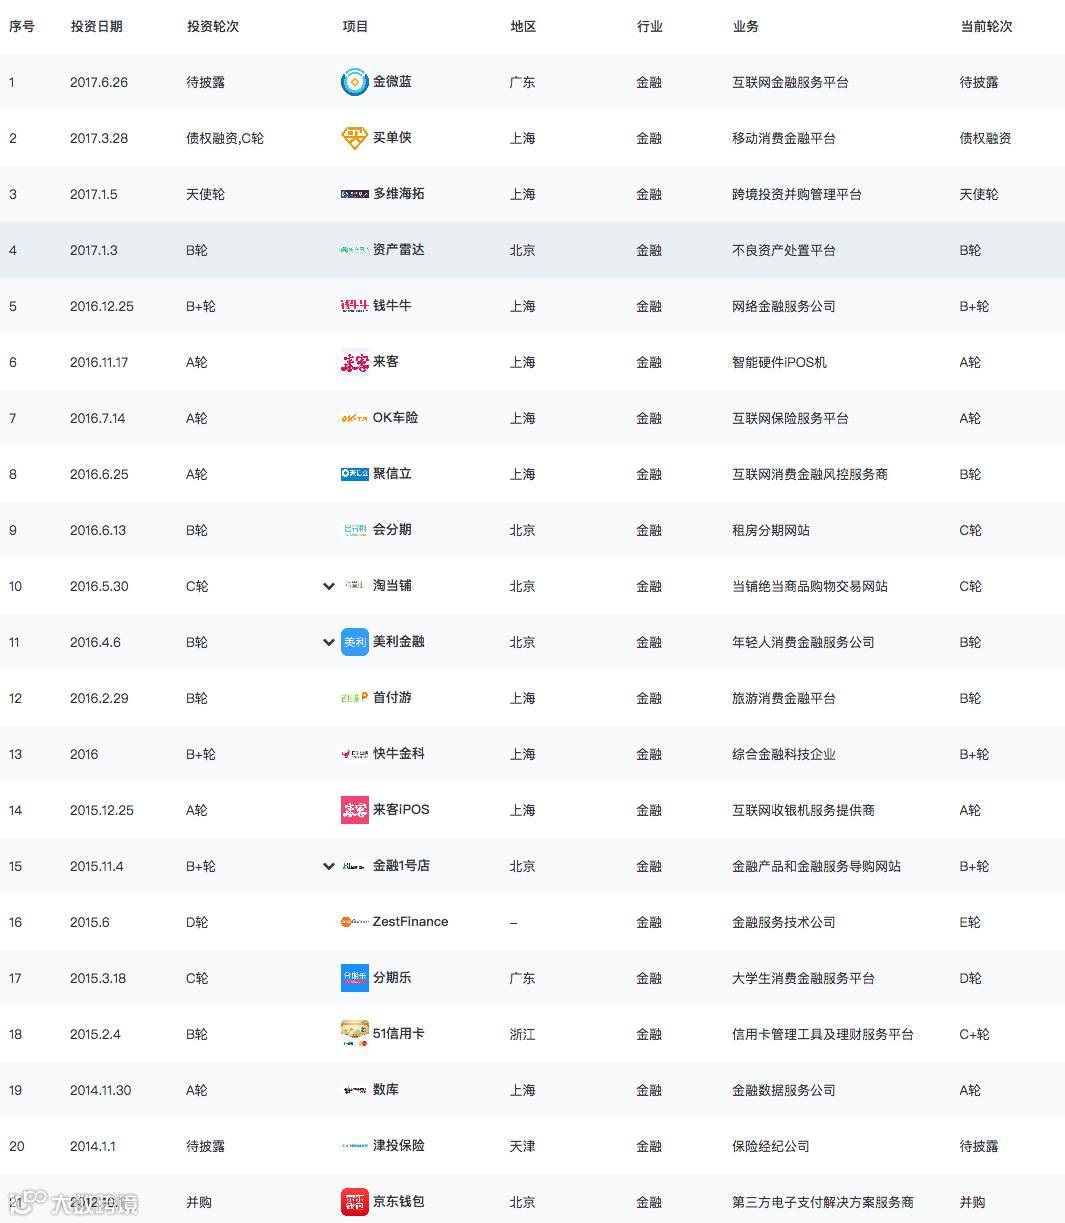Select the 智能硬件iPOS机 business cell
1065x1223 pixels.
[x=780, y=362]
